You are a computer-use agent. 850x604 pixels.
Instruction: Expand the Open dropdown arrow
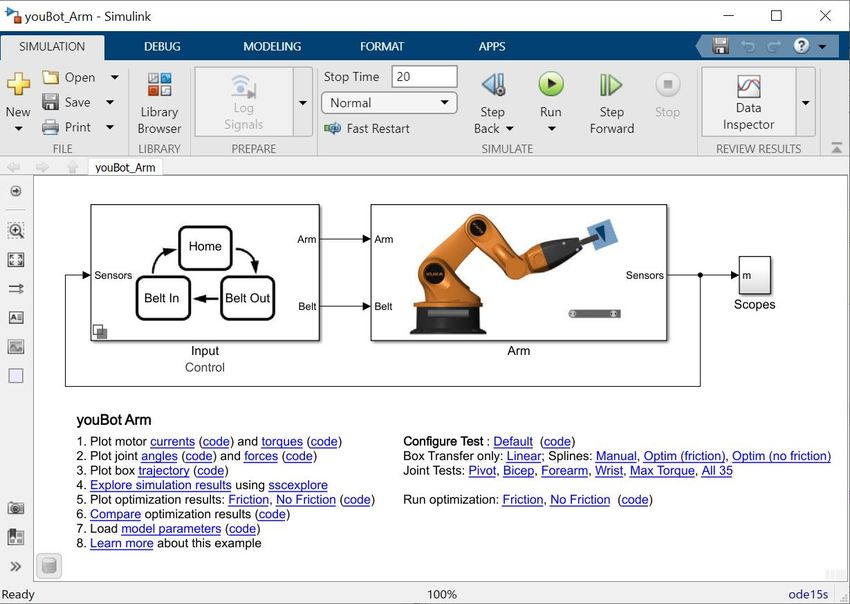[114, 78]
